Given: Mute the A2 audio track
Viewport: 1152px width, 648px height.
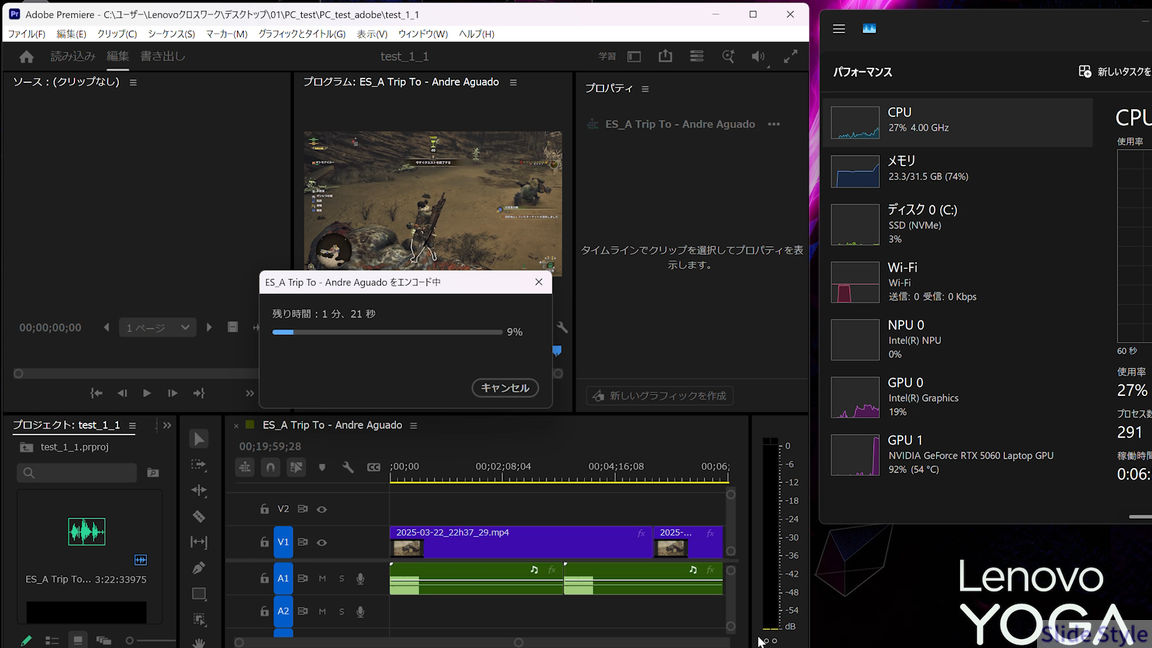Looking at the screenshot, I should click(x=322, y=611).
